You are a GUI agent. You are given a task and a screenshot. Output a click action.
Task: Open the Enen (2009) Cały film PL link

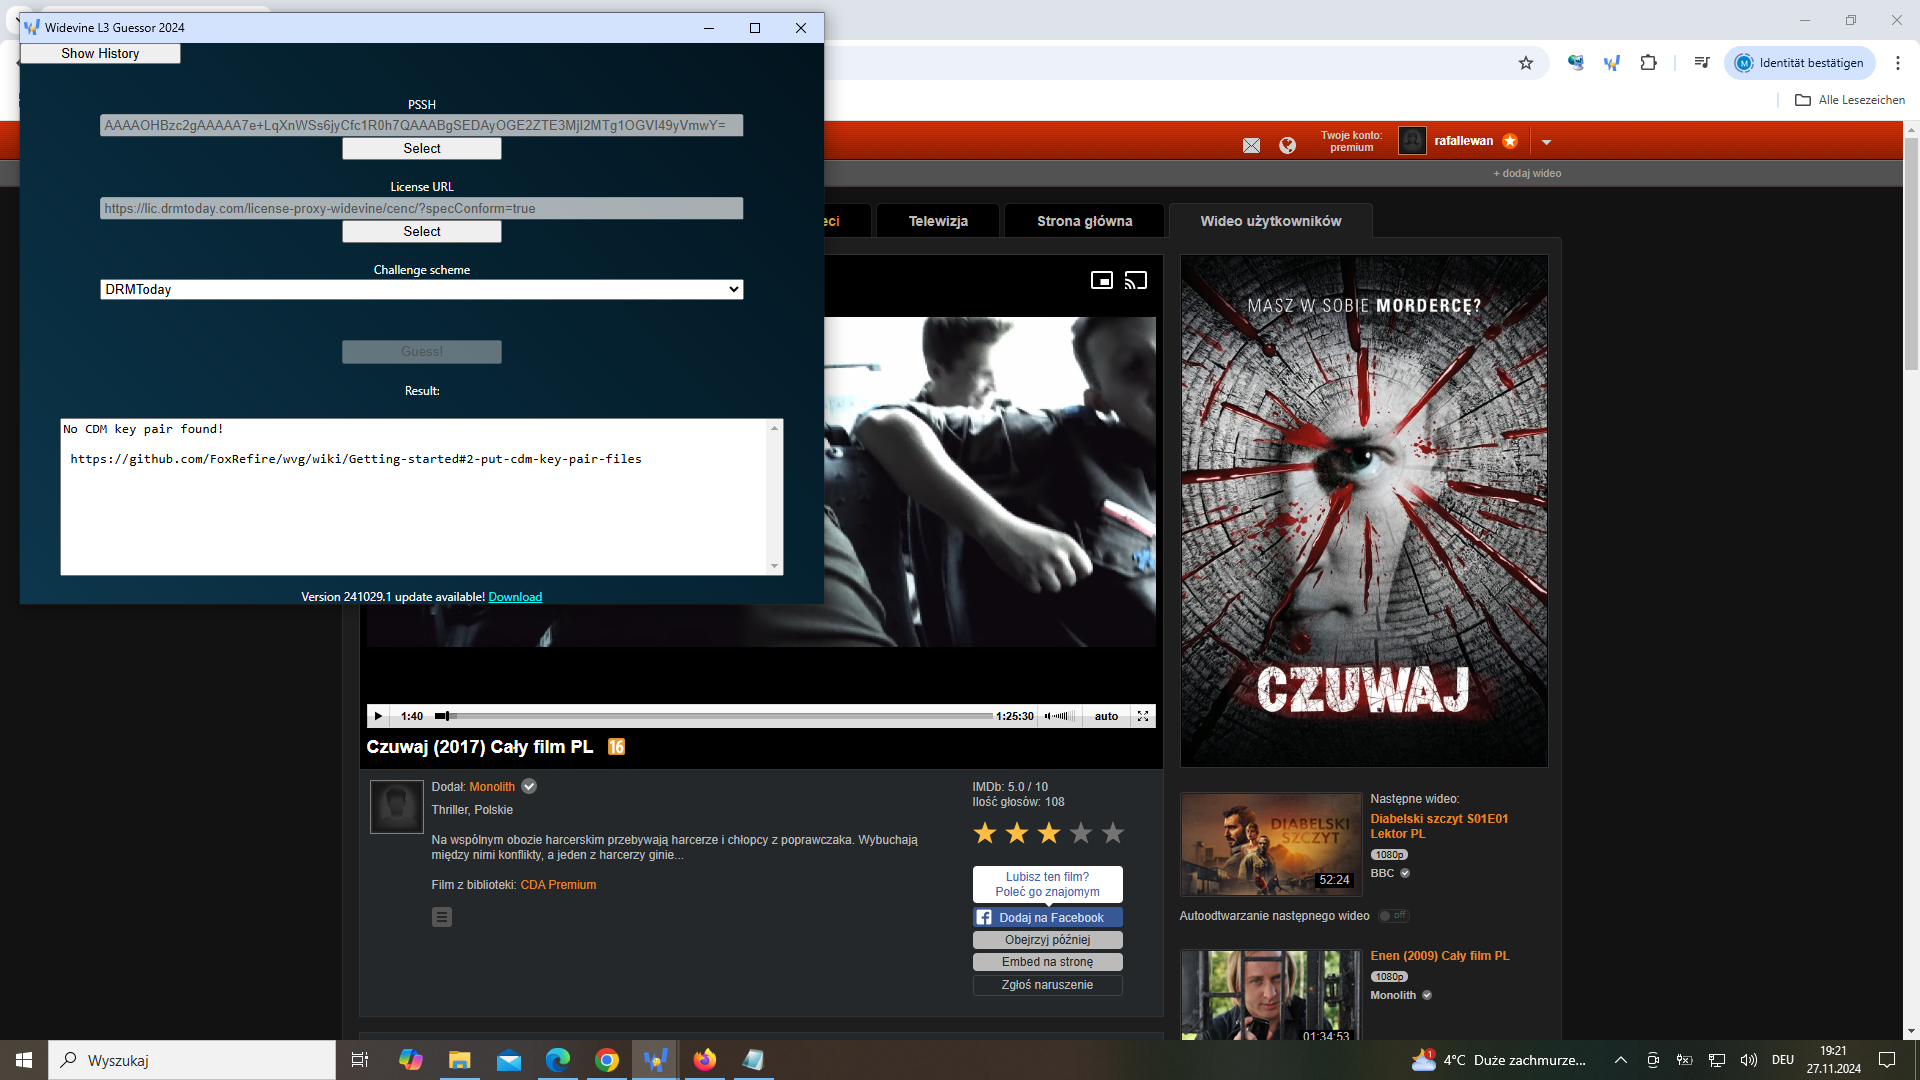1440,956
